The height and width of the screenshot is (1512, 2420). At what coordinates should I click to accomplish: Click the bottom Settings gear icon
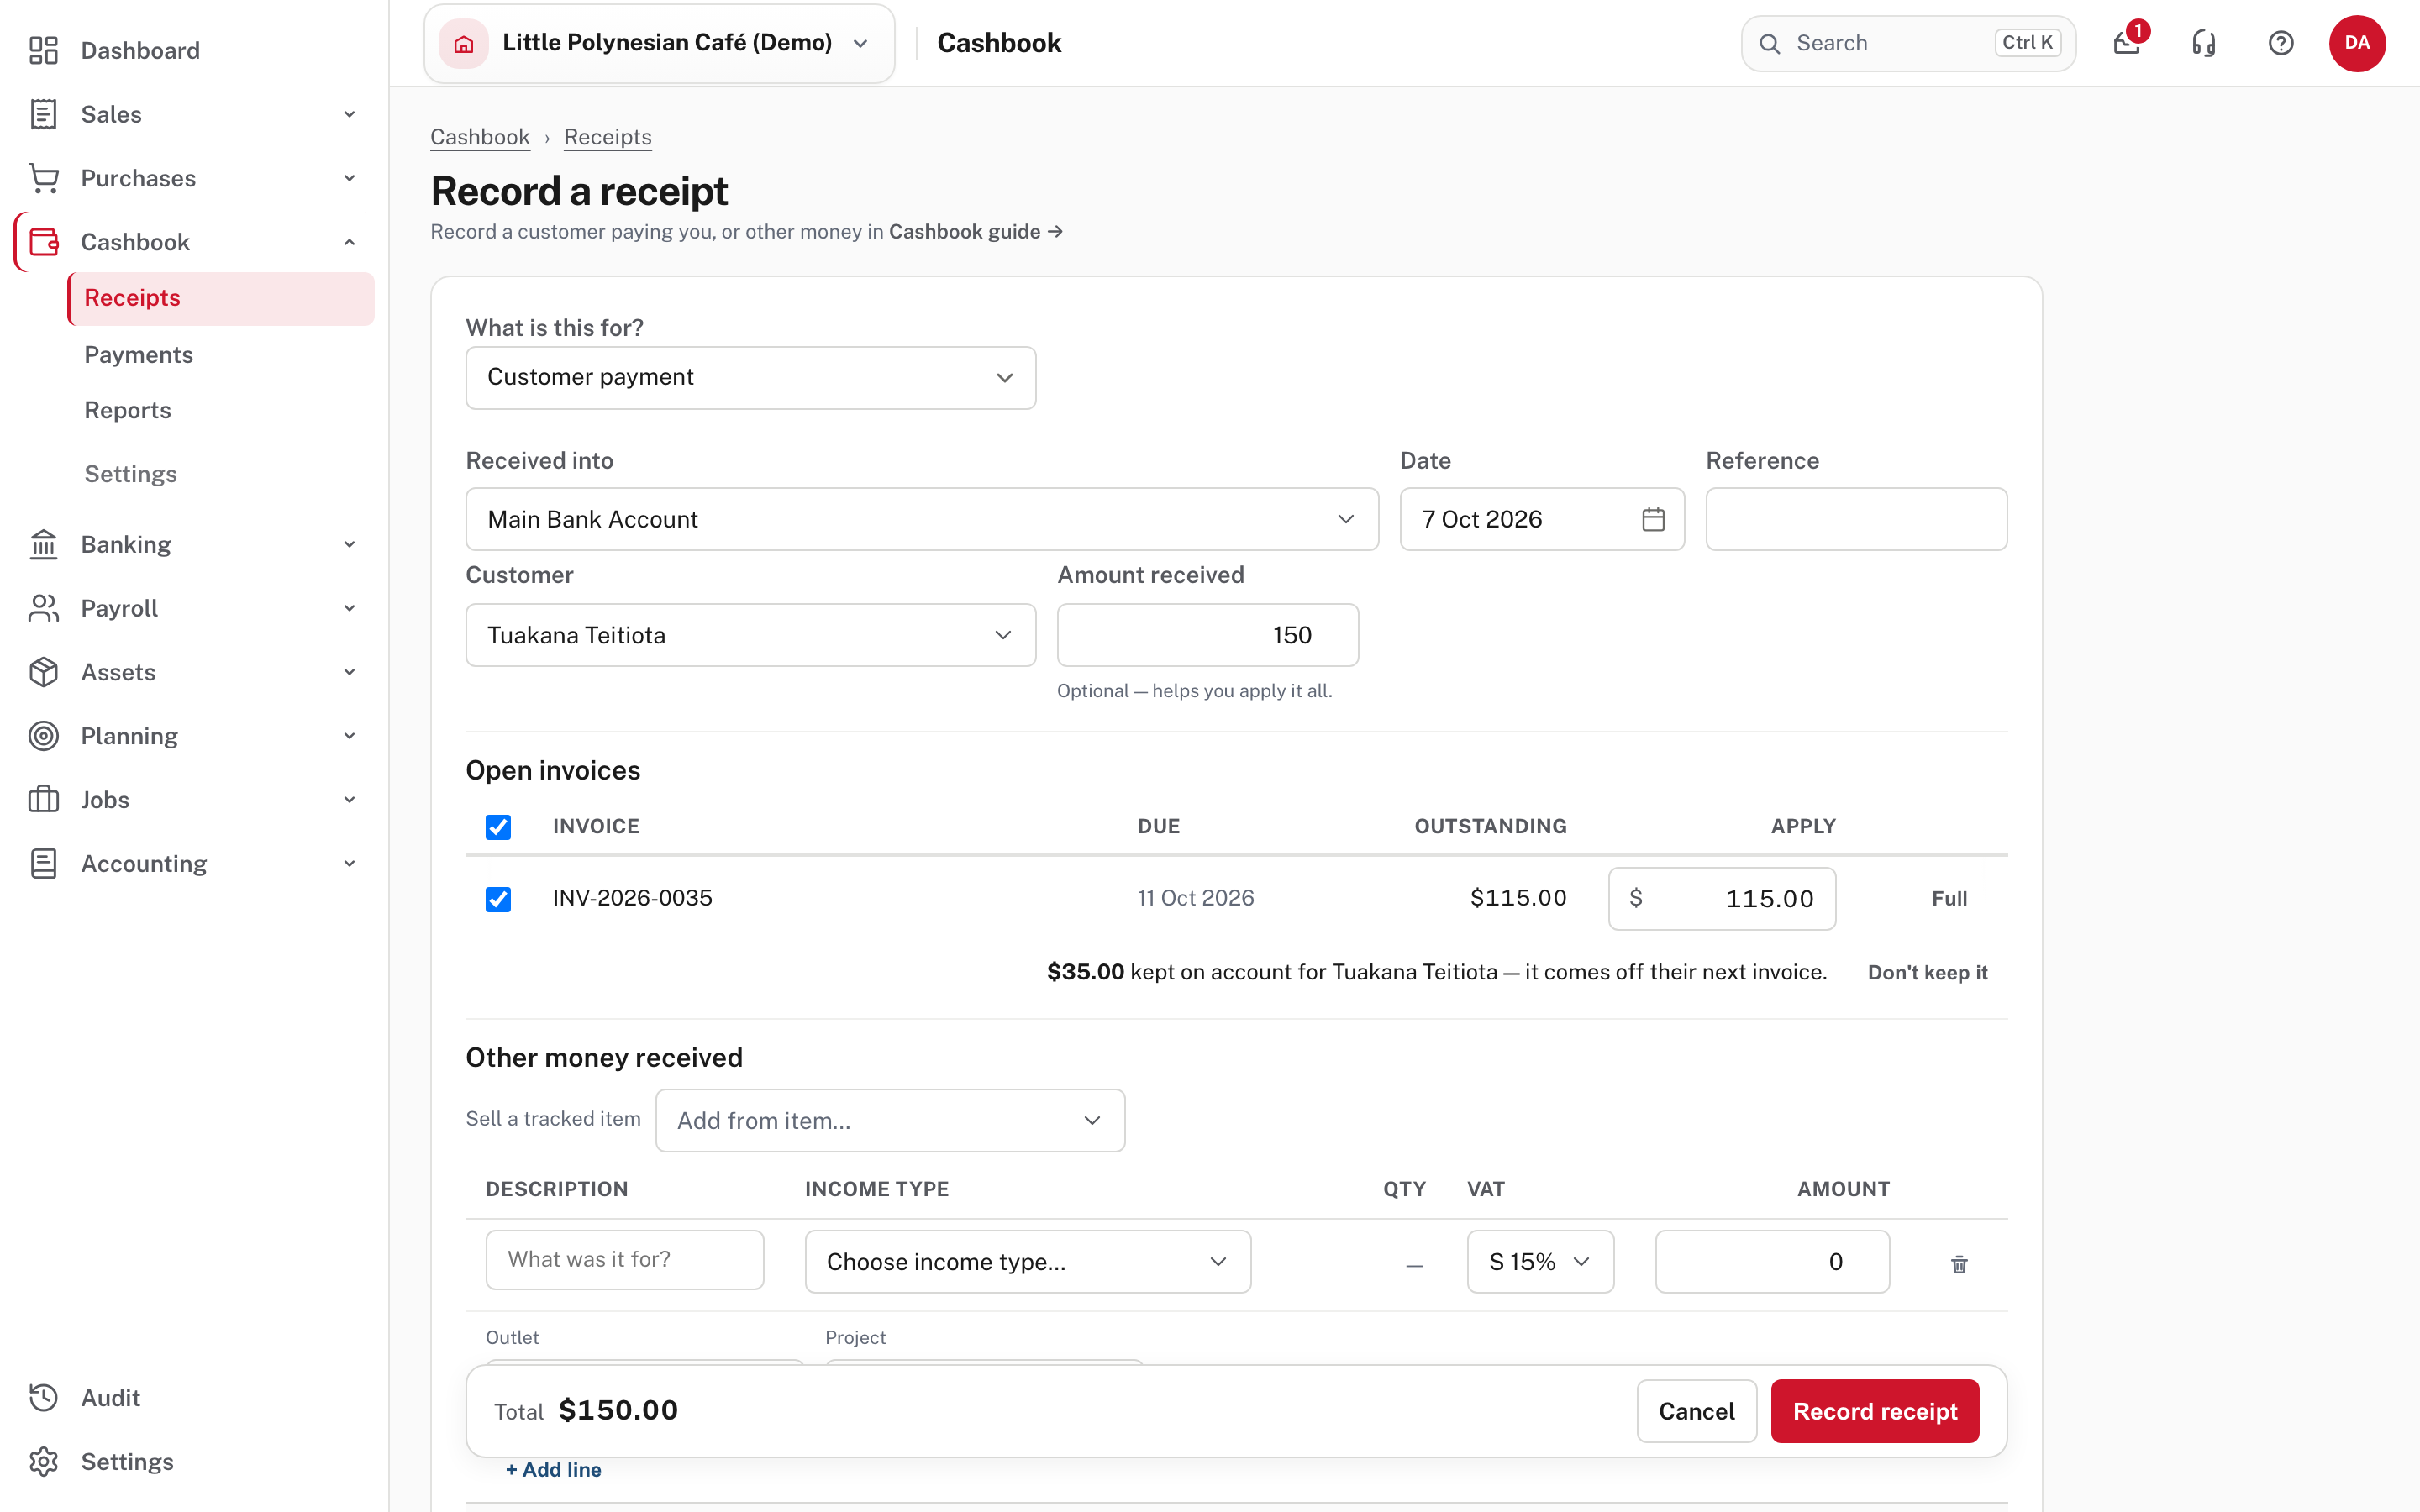(43, 1462)
